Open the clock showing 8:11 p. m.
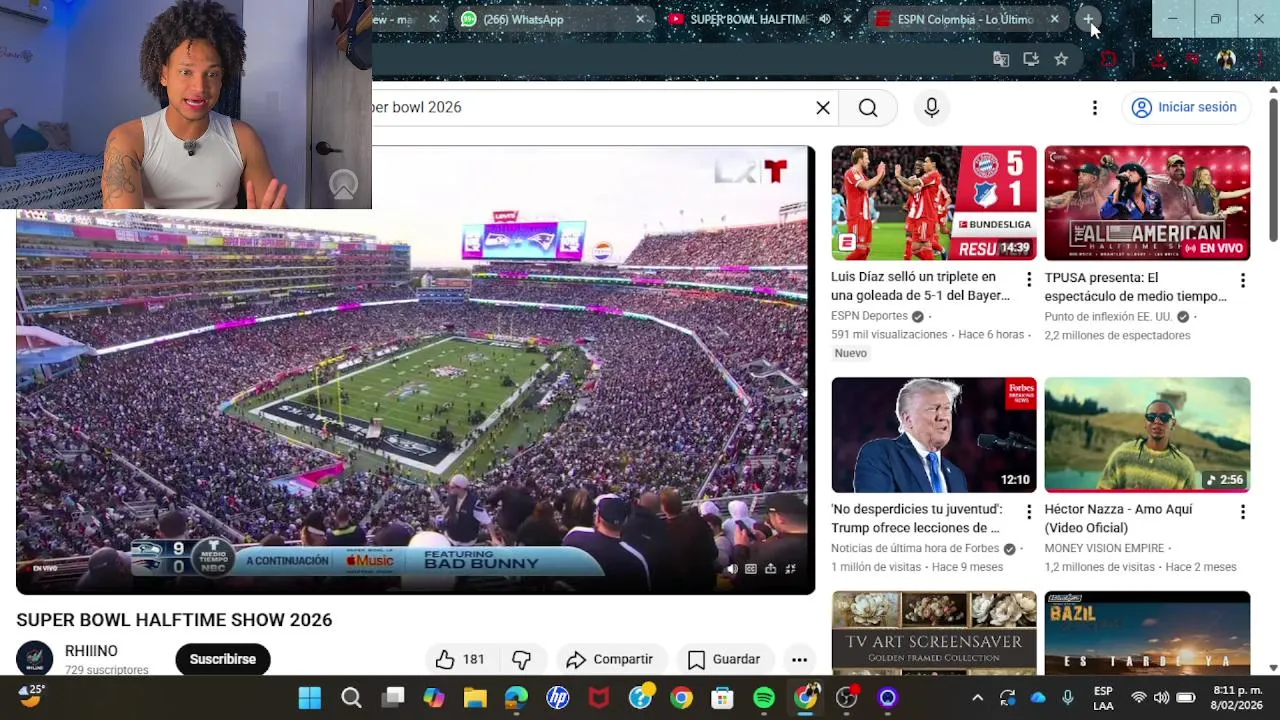1280x720 pixels. pyautogui.click(x=1237, y=698)
